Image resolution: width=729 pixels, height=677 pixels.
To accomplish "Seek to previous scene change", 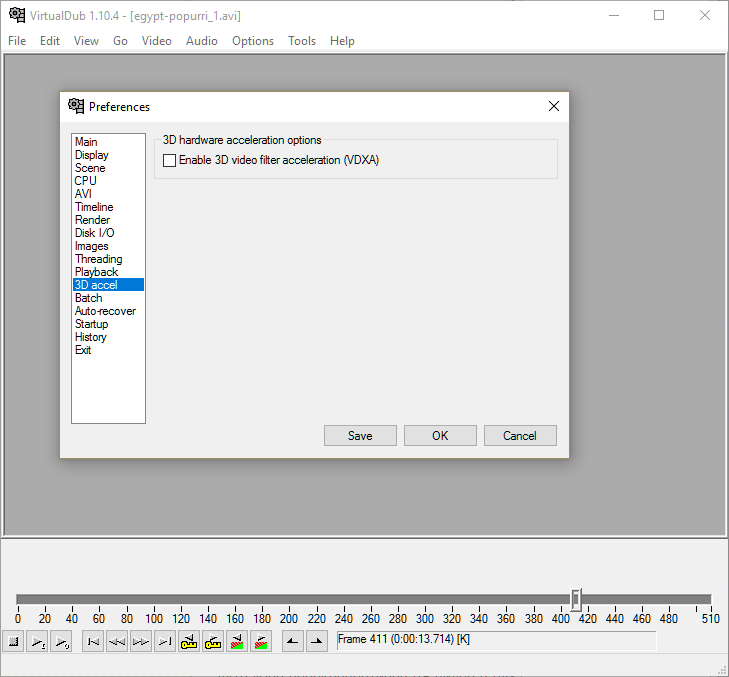I will point(237,642).
